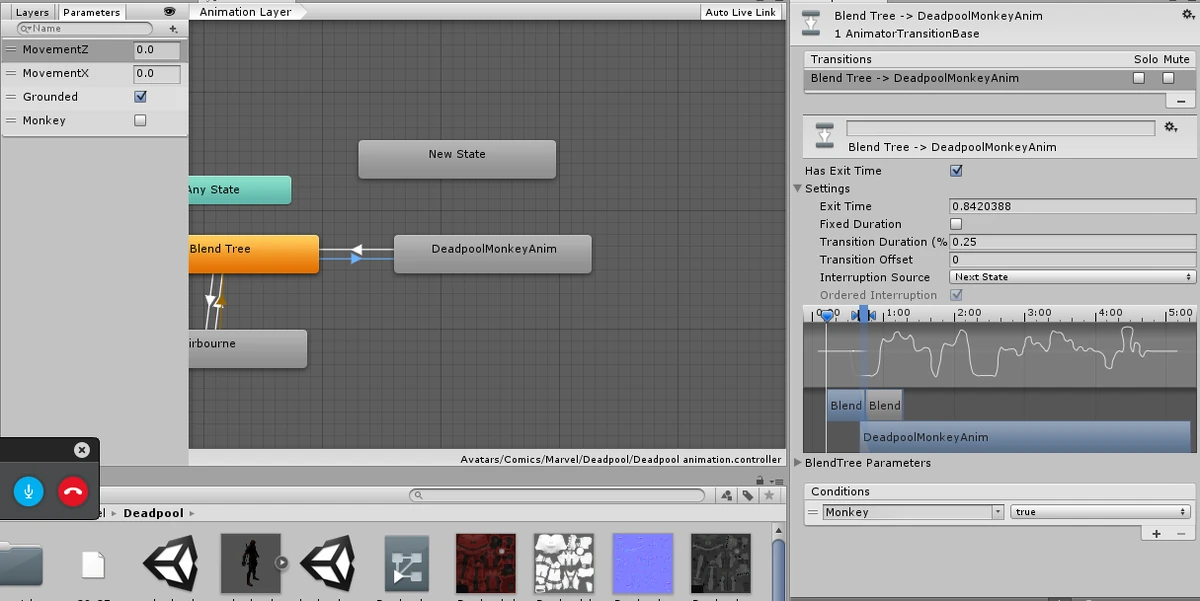Mute microphone with blue mic icon

[x=29, y=491]
